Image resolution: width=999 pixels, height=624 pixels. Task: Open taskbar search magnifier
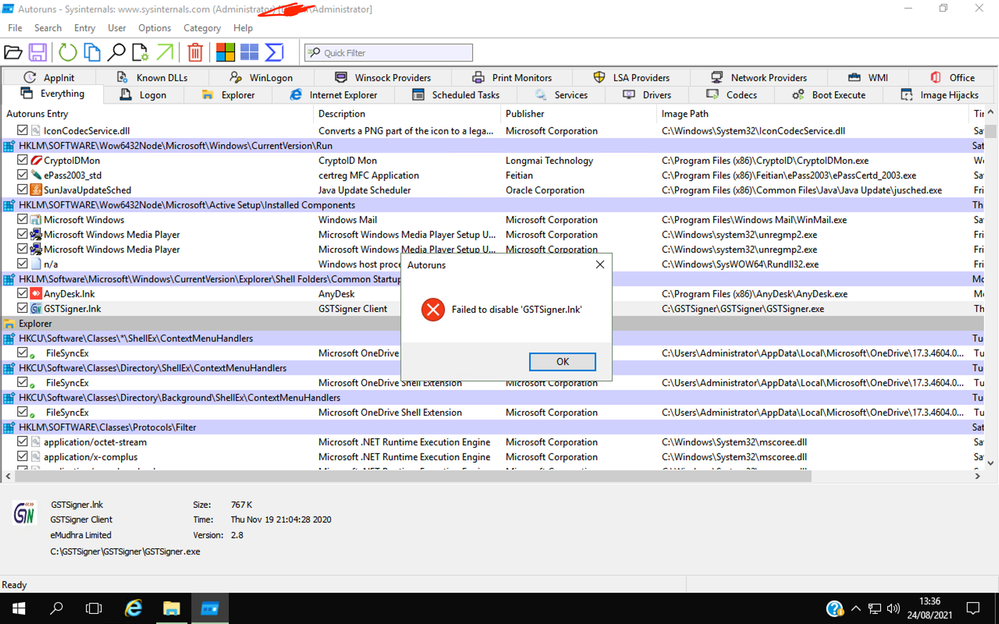56,609
